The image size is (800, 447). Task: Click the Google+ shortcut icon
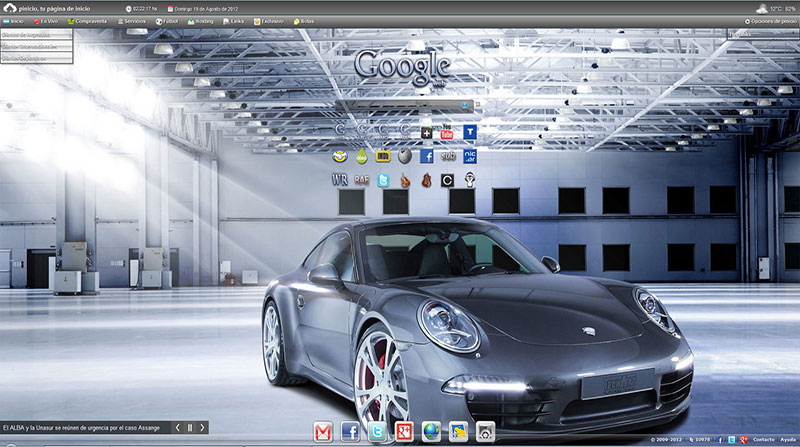[x=426, y=132]
